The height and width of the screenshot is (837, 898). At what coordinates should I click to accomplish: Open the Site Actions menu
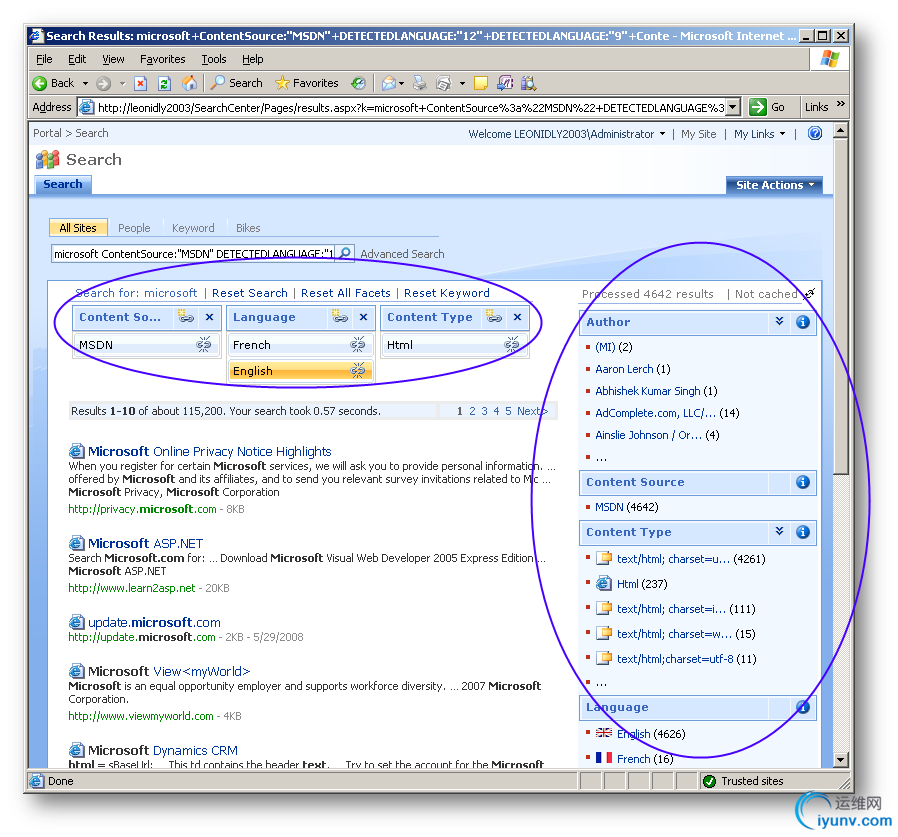pyautogui.click(x=774, y=185)
